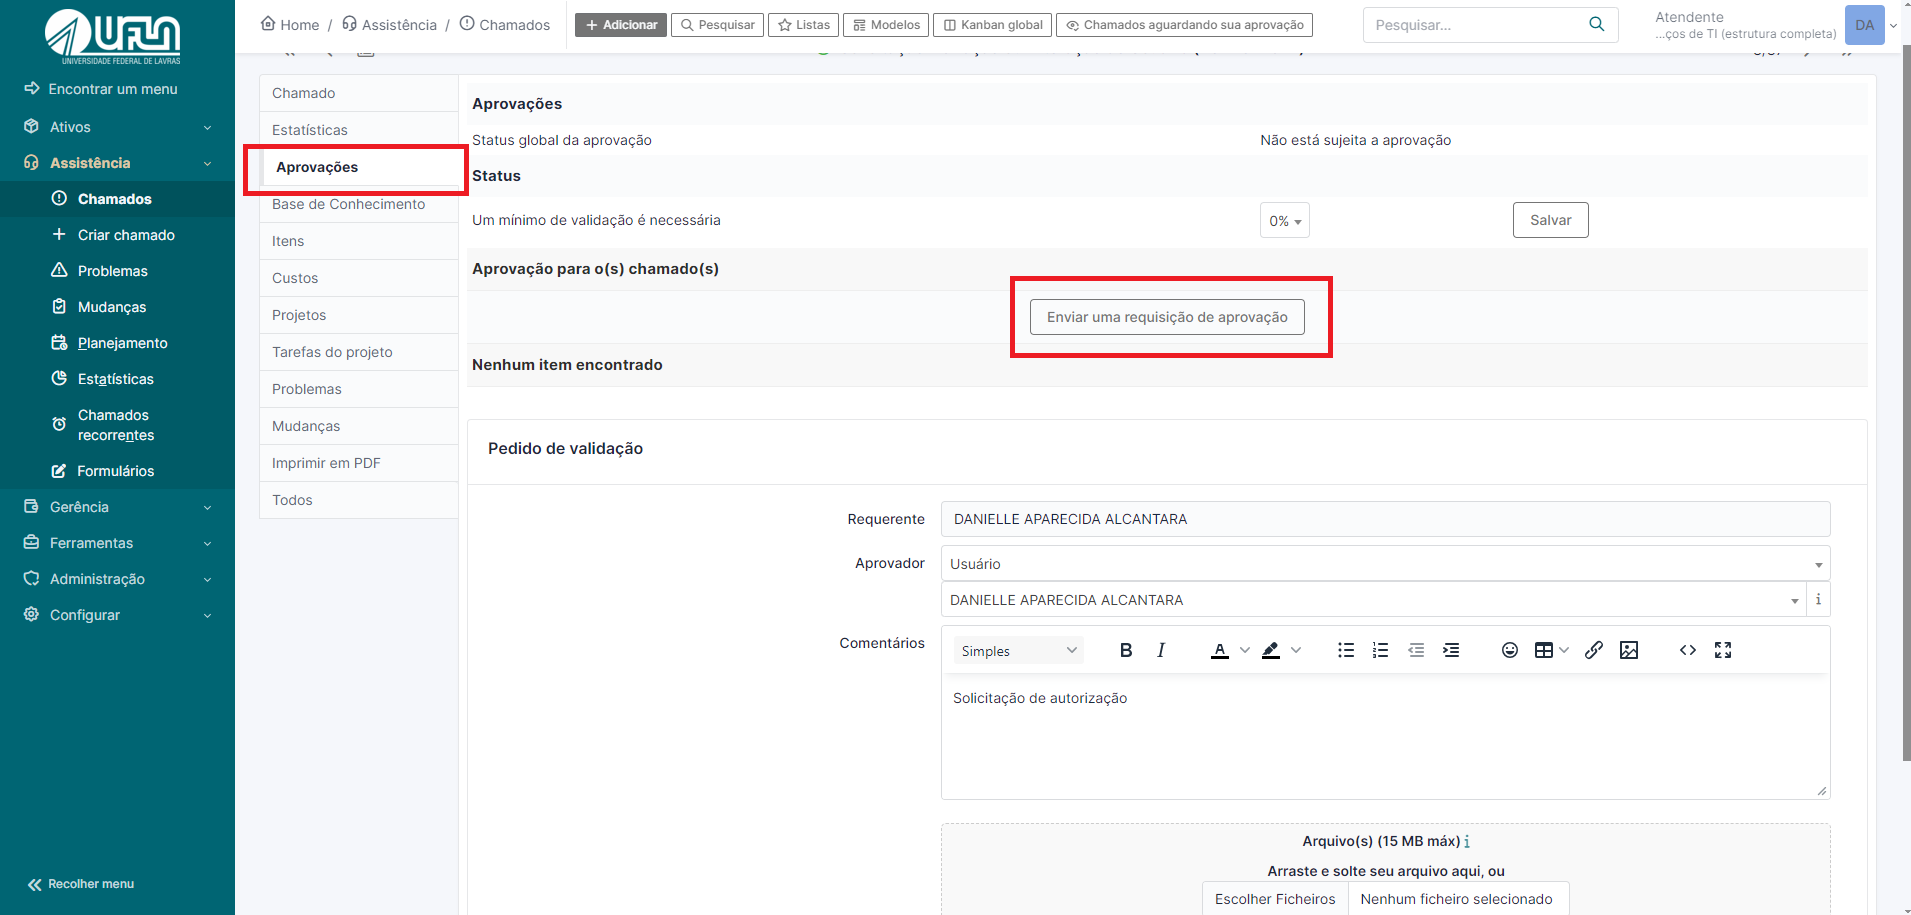
Task: Click the search magnifier icon
Action: (x=1597, y=24)
